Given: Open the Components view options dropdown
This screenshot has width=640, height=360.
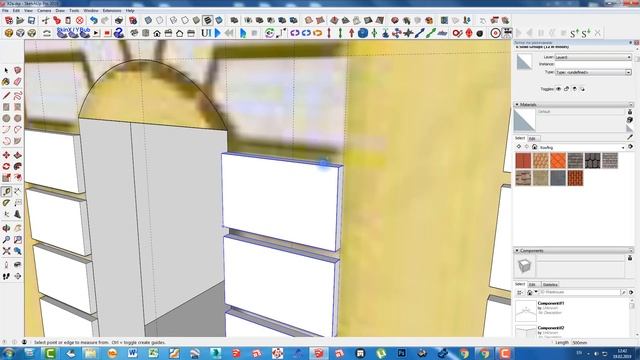Looking at the screenshot, I should pyautogui.click(x=520, y=293).
